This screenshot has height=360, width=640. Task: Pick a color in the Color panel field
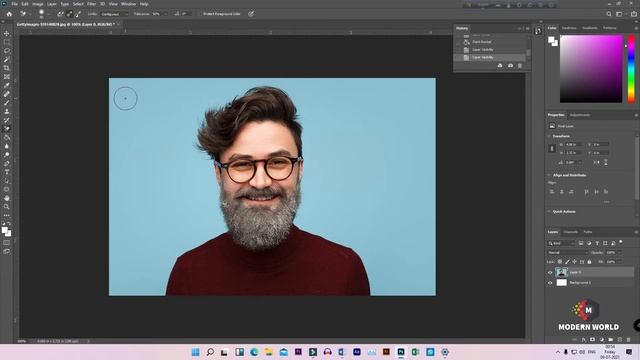591,69
